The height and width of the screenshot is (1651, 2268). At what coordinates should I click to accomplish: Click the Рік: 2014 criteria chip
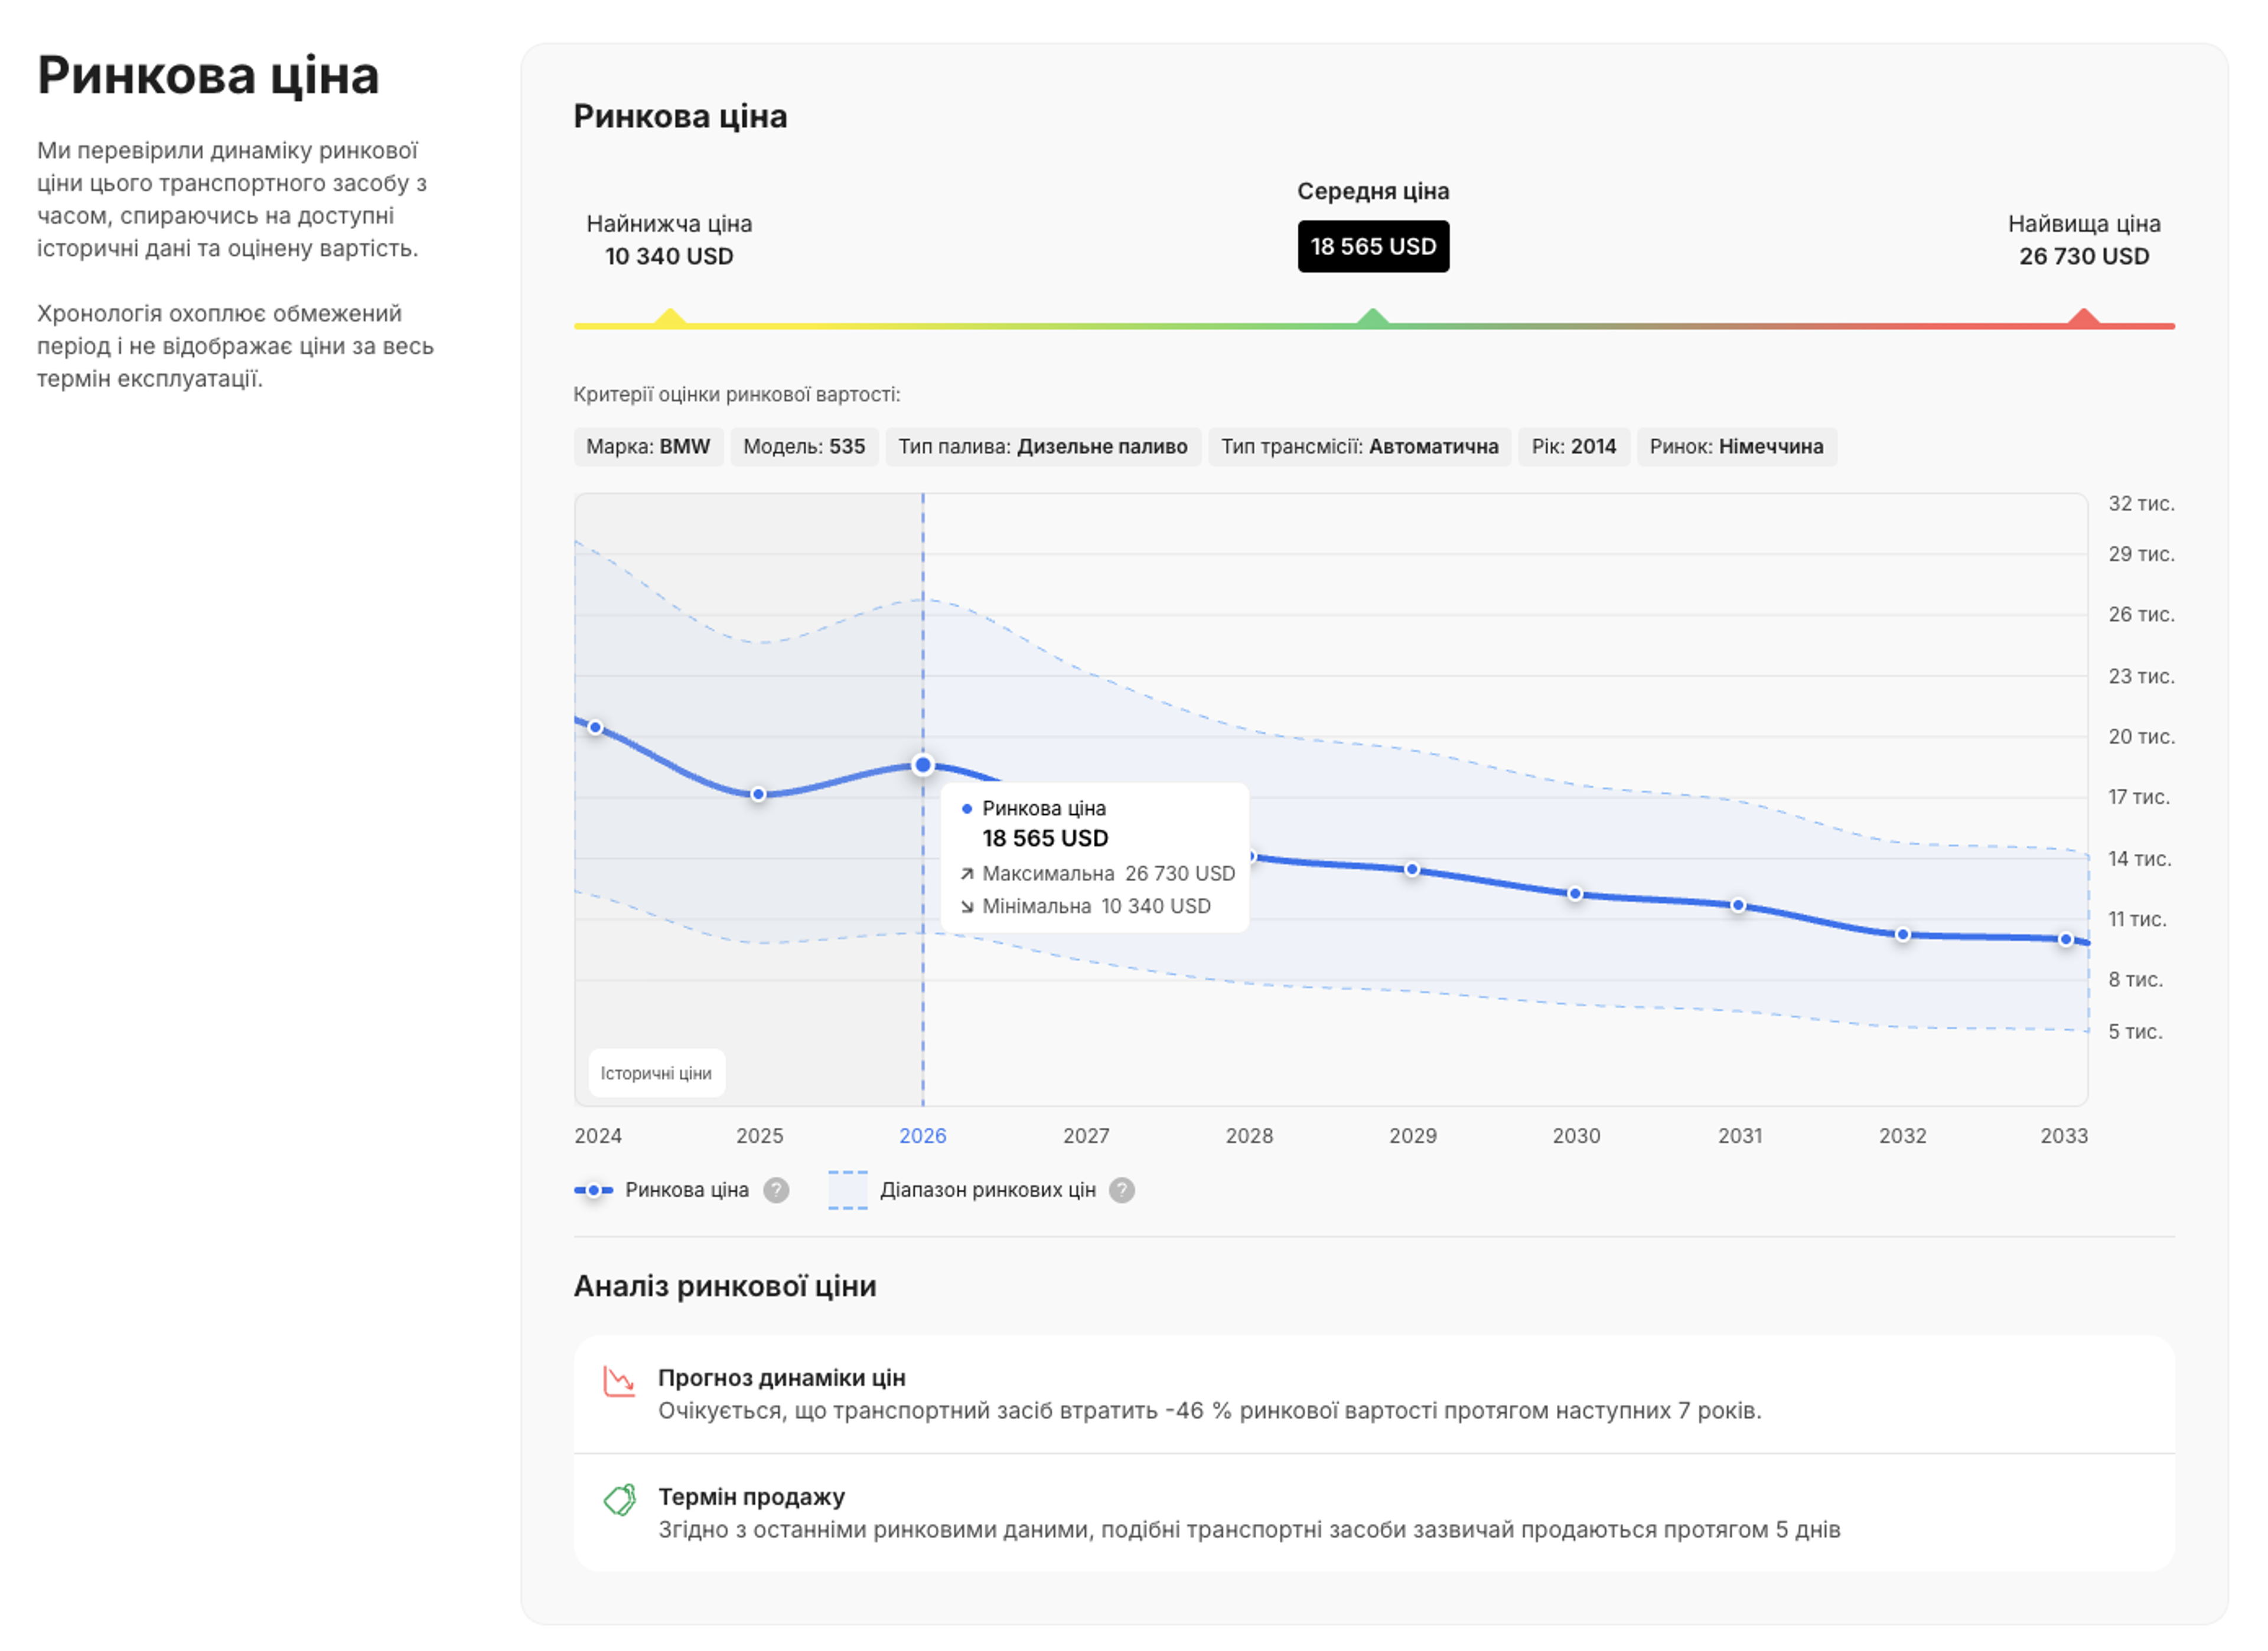pyautogui.click(x=1574, y=447)
